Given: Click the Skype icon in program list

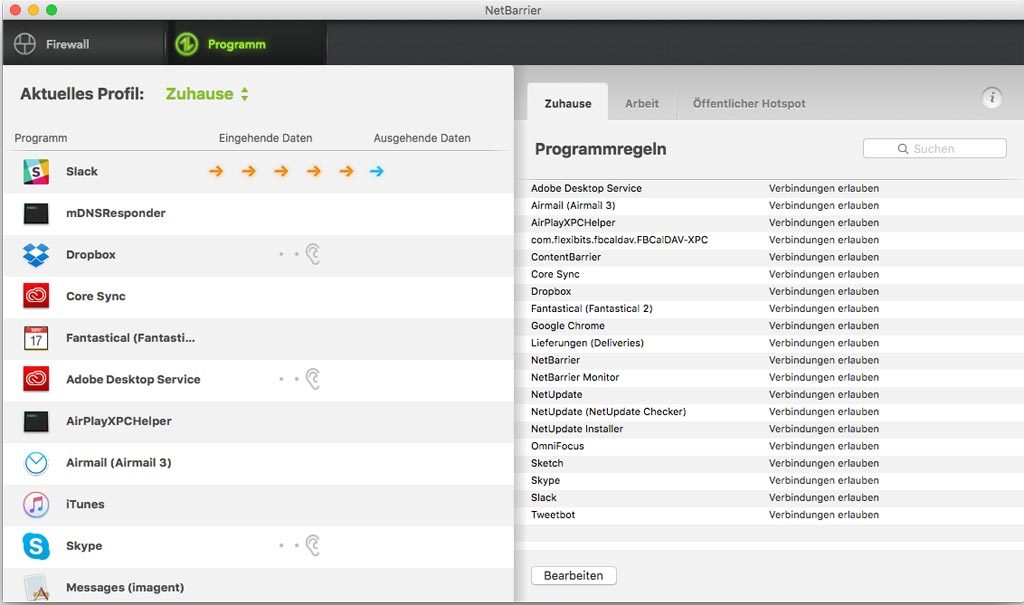Looking at the screenshot, I should (36, 546).
